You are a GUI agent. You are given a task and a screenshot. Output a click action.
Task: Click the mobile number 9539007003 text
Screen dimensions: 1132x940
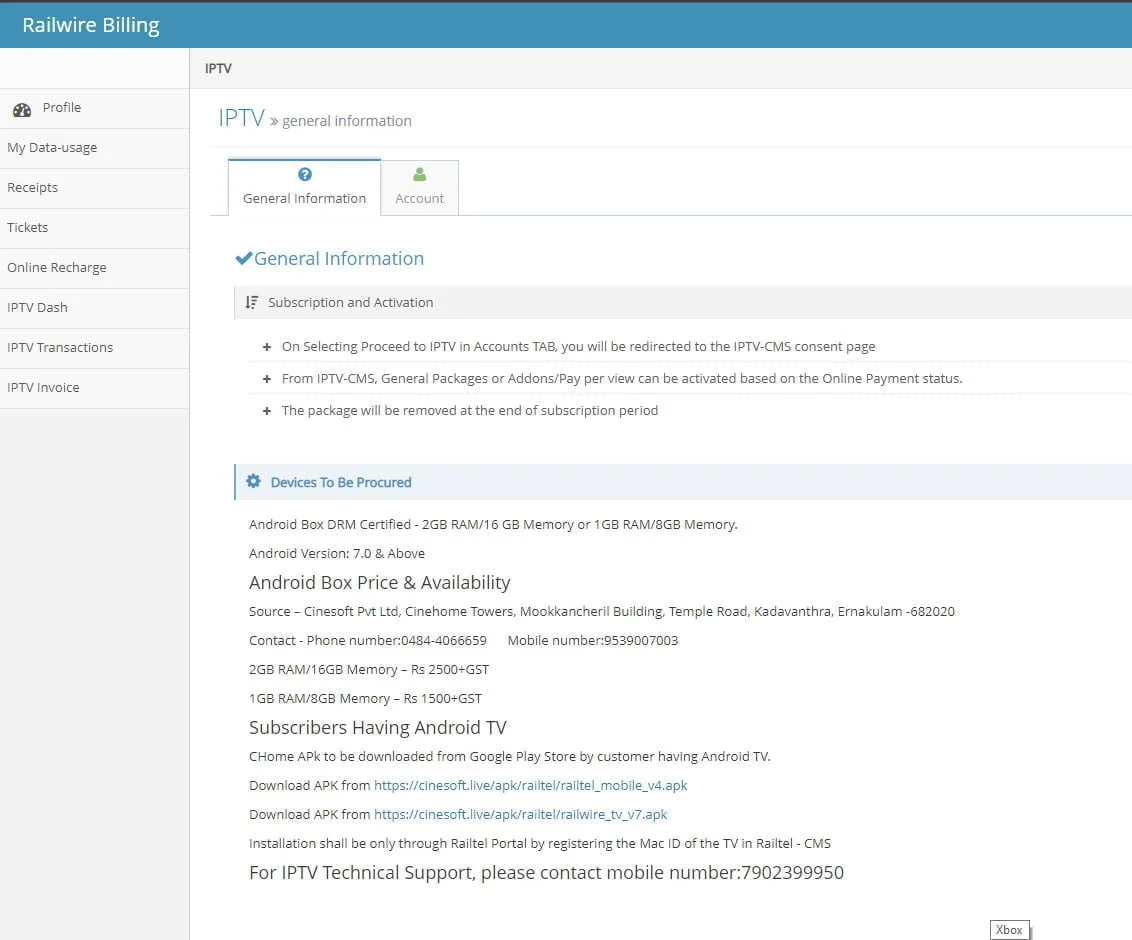[641, 640]
